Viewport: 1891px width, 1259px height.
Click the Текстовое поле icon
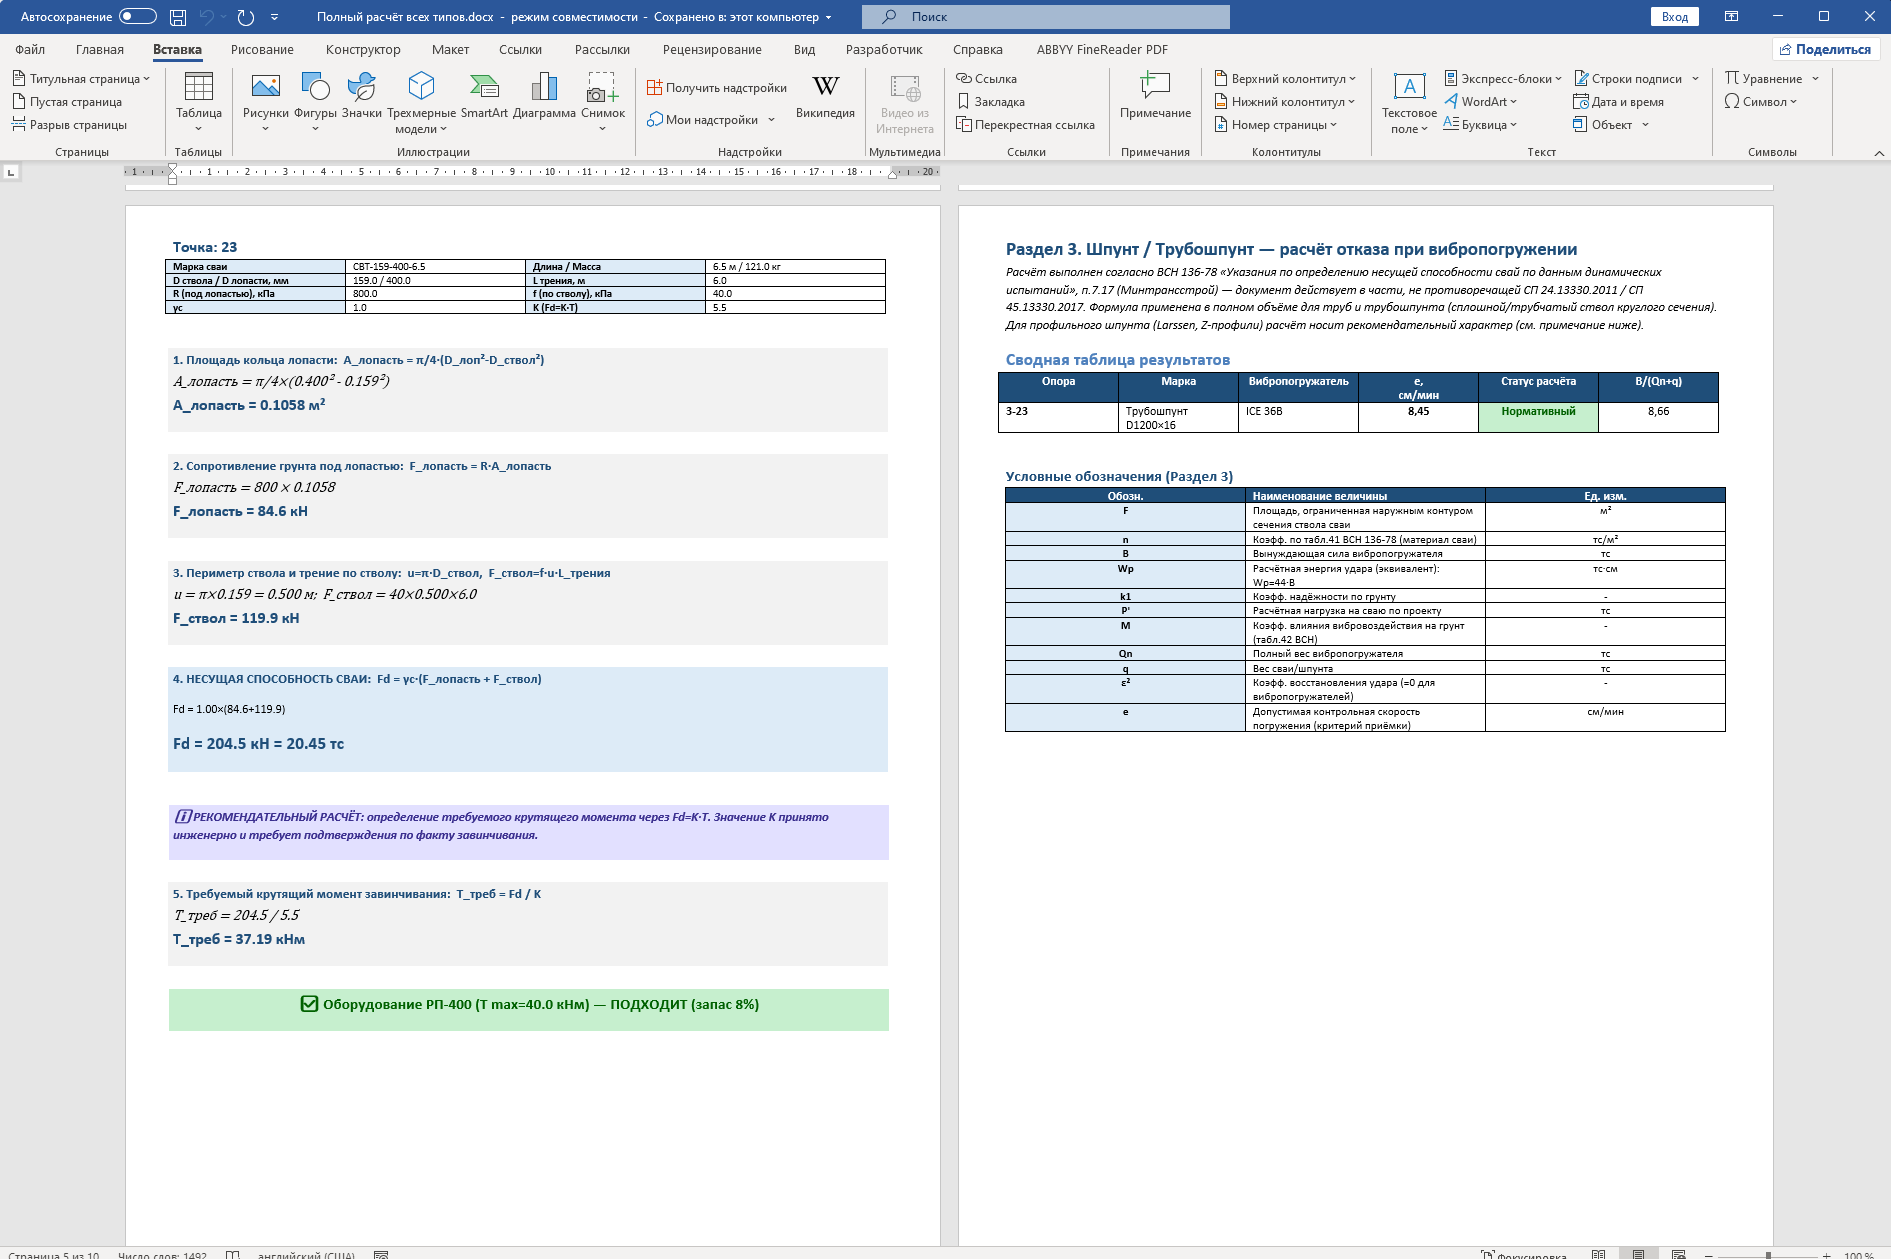[1409, 87]
